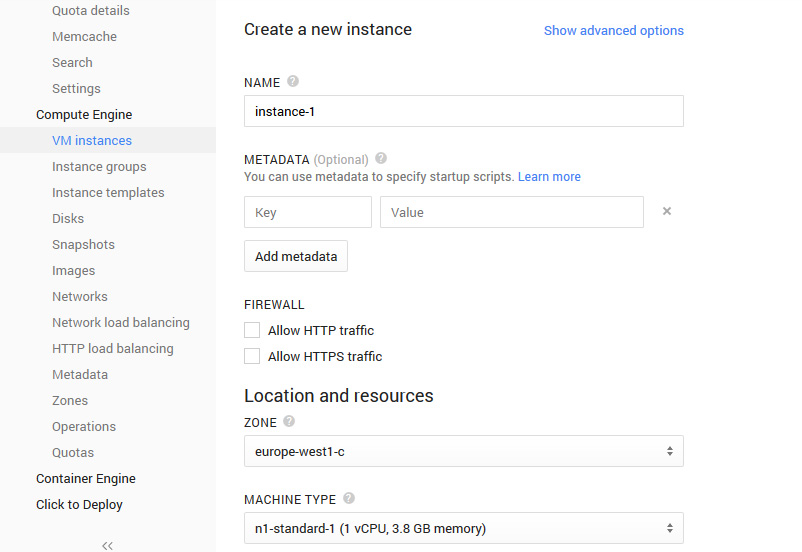Enable Allow HTTP traffic checkbox
Image resolution: width=802 pixels, height=552 pixels.
[x=252, y=330]
